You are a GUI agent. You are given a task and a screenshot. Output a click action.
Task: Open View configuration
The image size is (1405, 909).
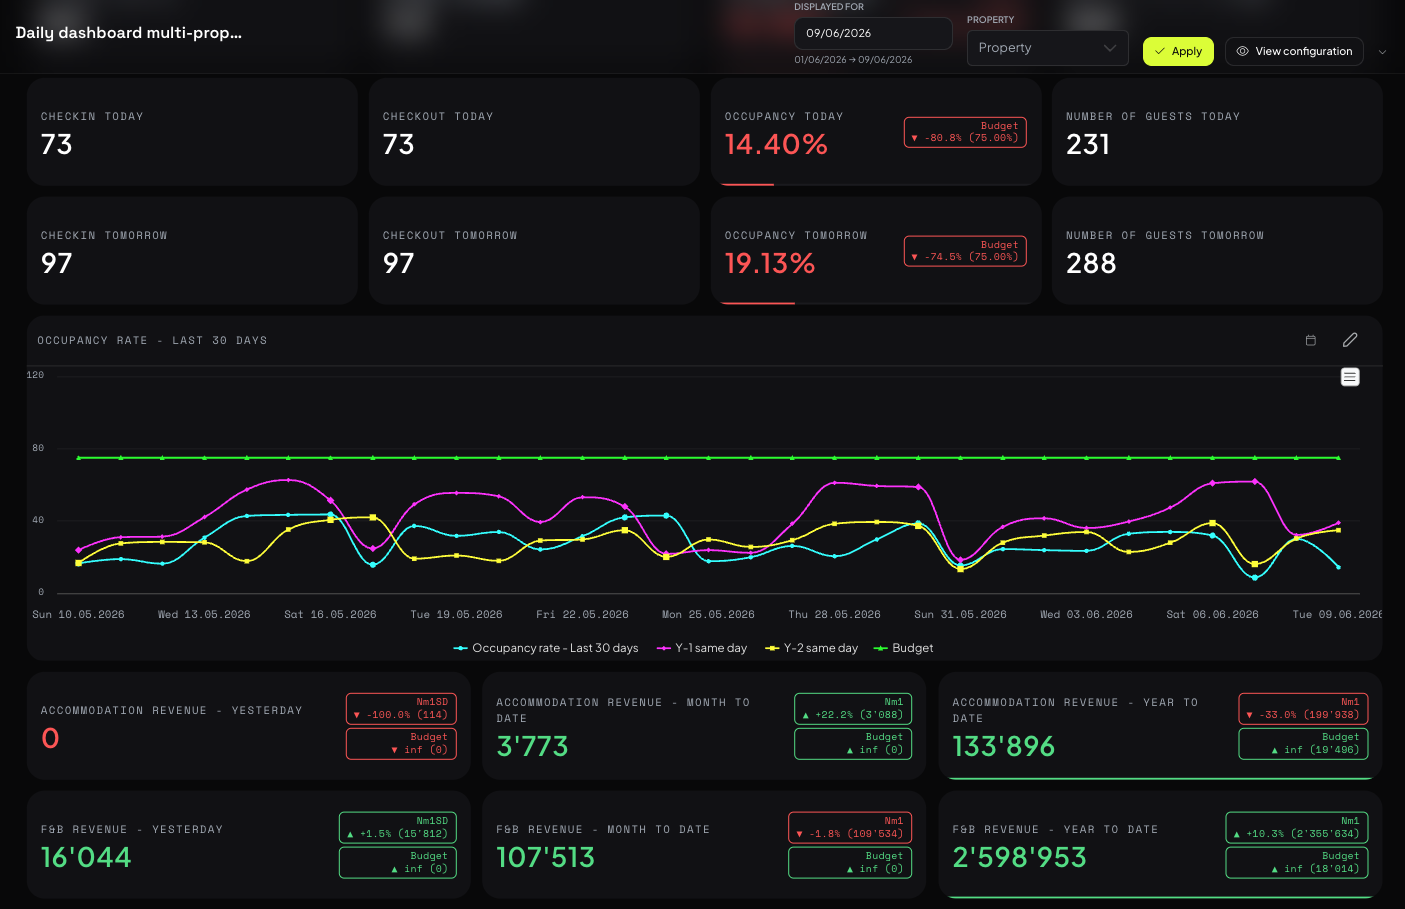pyautogui.click(x=1294, y=51)
